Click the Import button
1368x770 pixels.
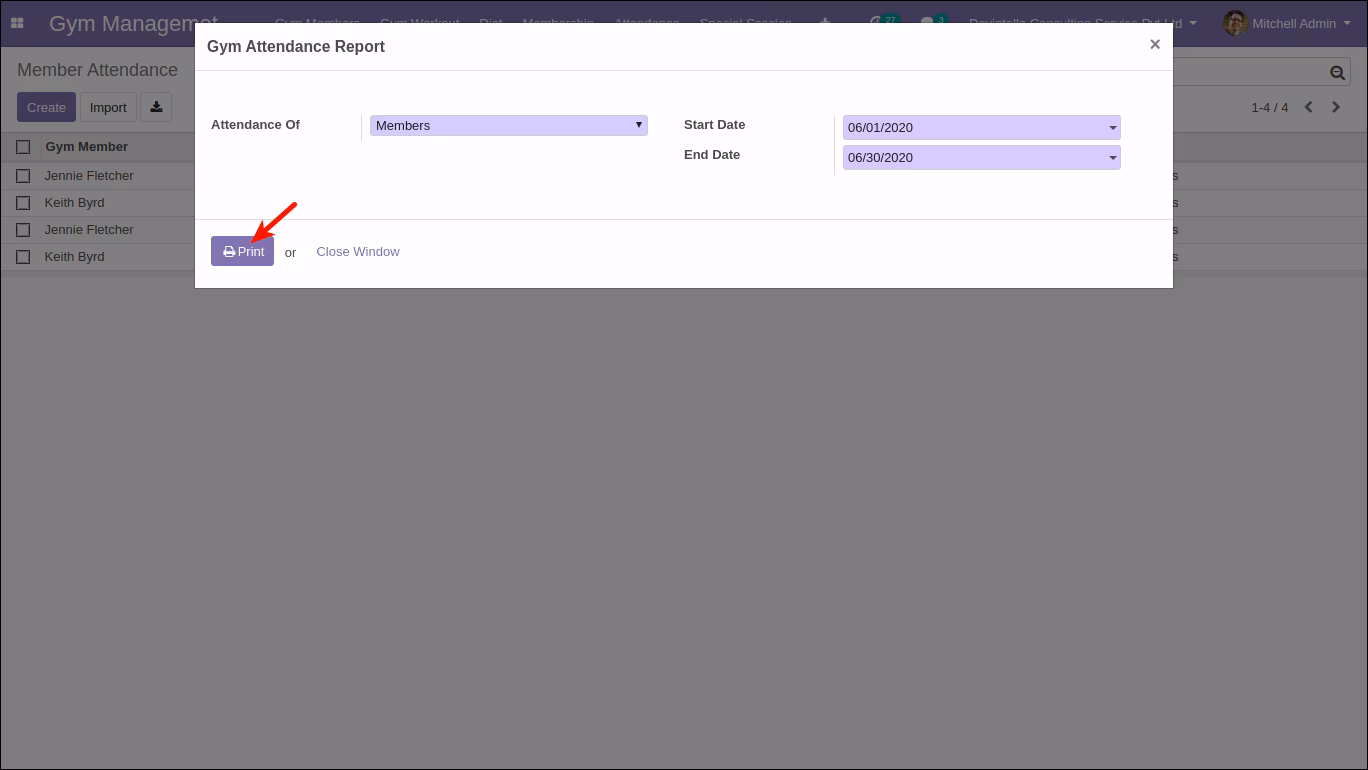108,107
